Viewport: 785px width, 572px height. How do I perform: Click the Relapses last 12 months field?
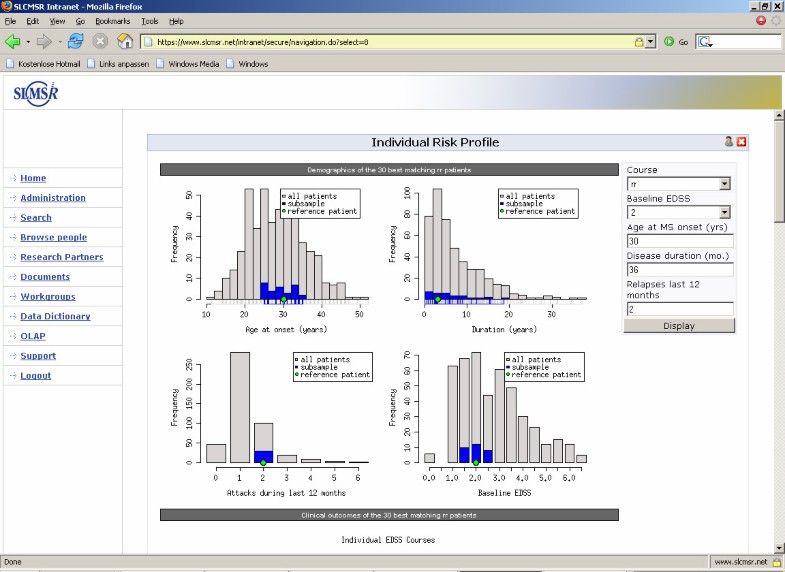[x=680, y=309]
